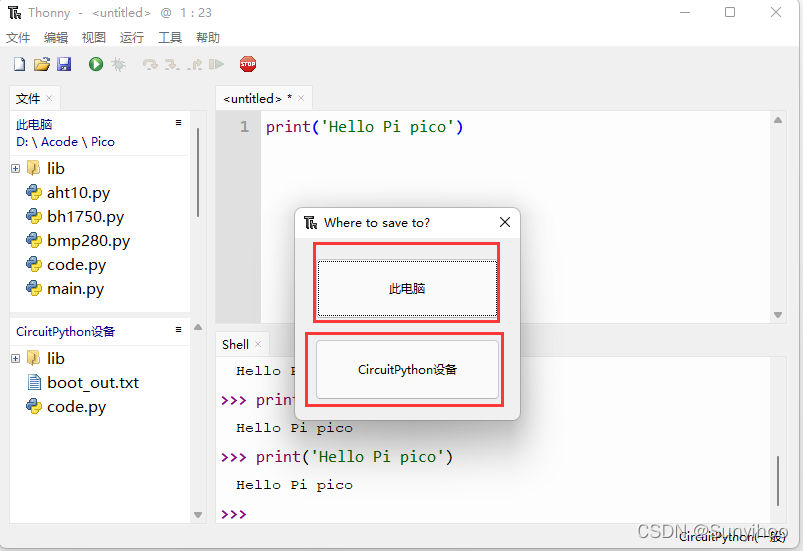The height and width of the screenshot is (551, 803).
Task: Click the editor scrollbar up arrow
Action: tap(778, 120)
